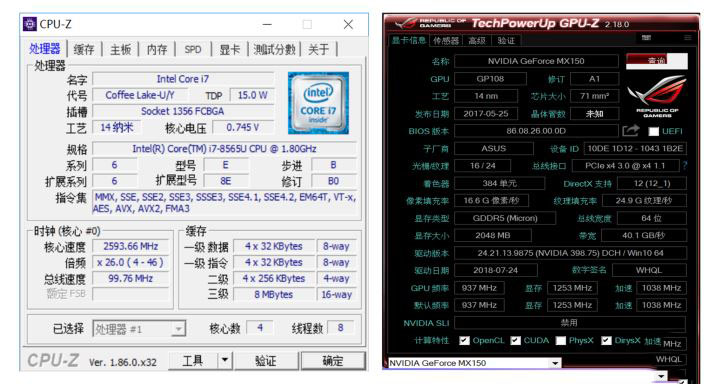Click the bus interface value PCIe x4 3.0 @ x4 1.1
Image resolution: width=720 pixels, height=384 pixels.
pyautogui.click(x=625, y=165)
